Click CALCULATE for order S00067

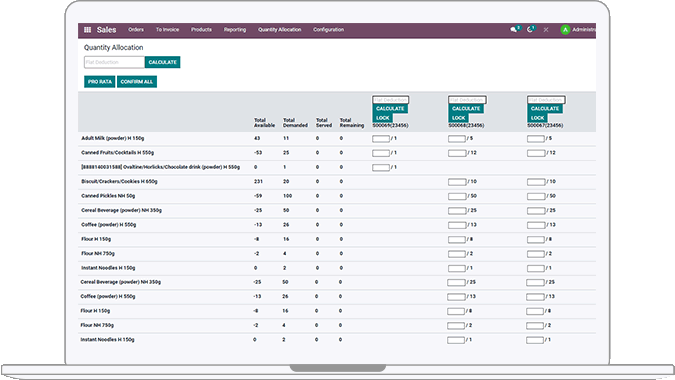click(x=545, y=108)
